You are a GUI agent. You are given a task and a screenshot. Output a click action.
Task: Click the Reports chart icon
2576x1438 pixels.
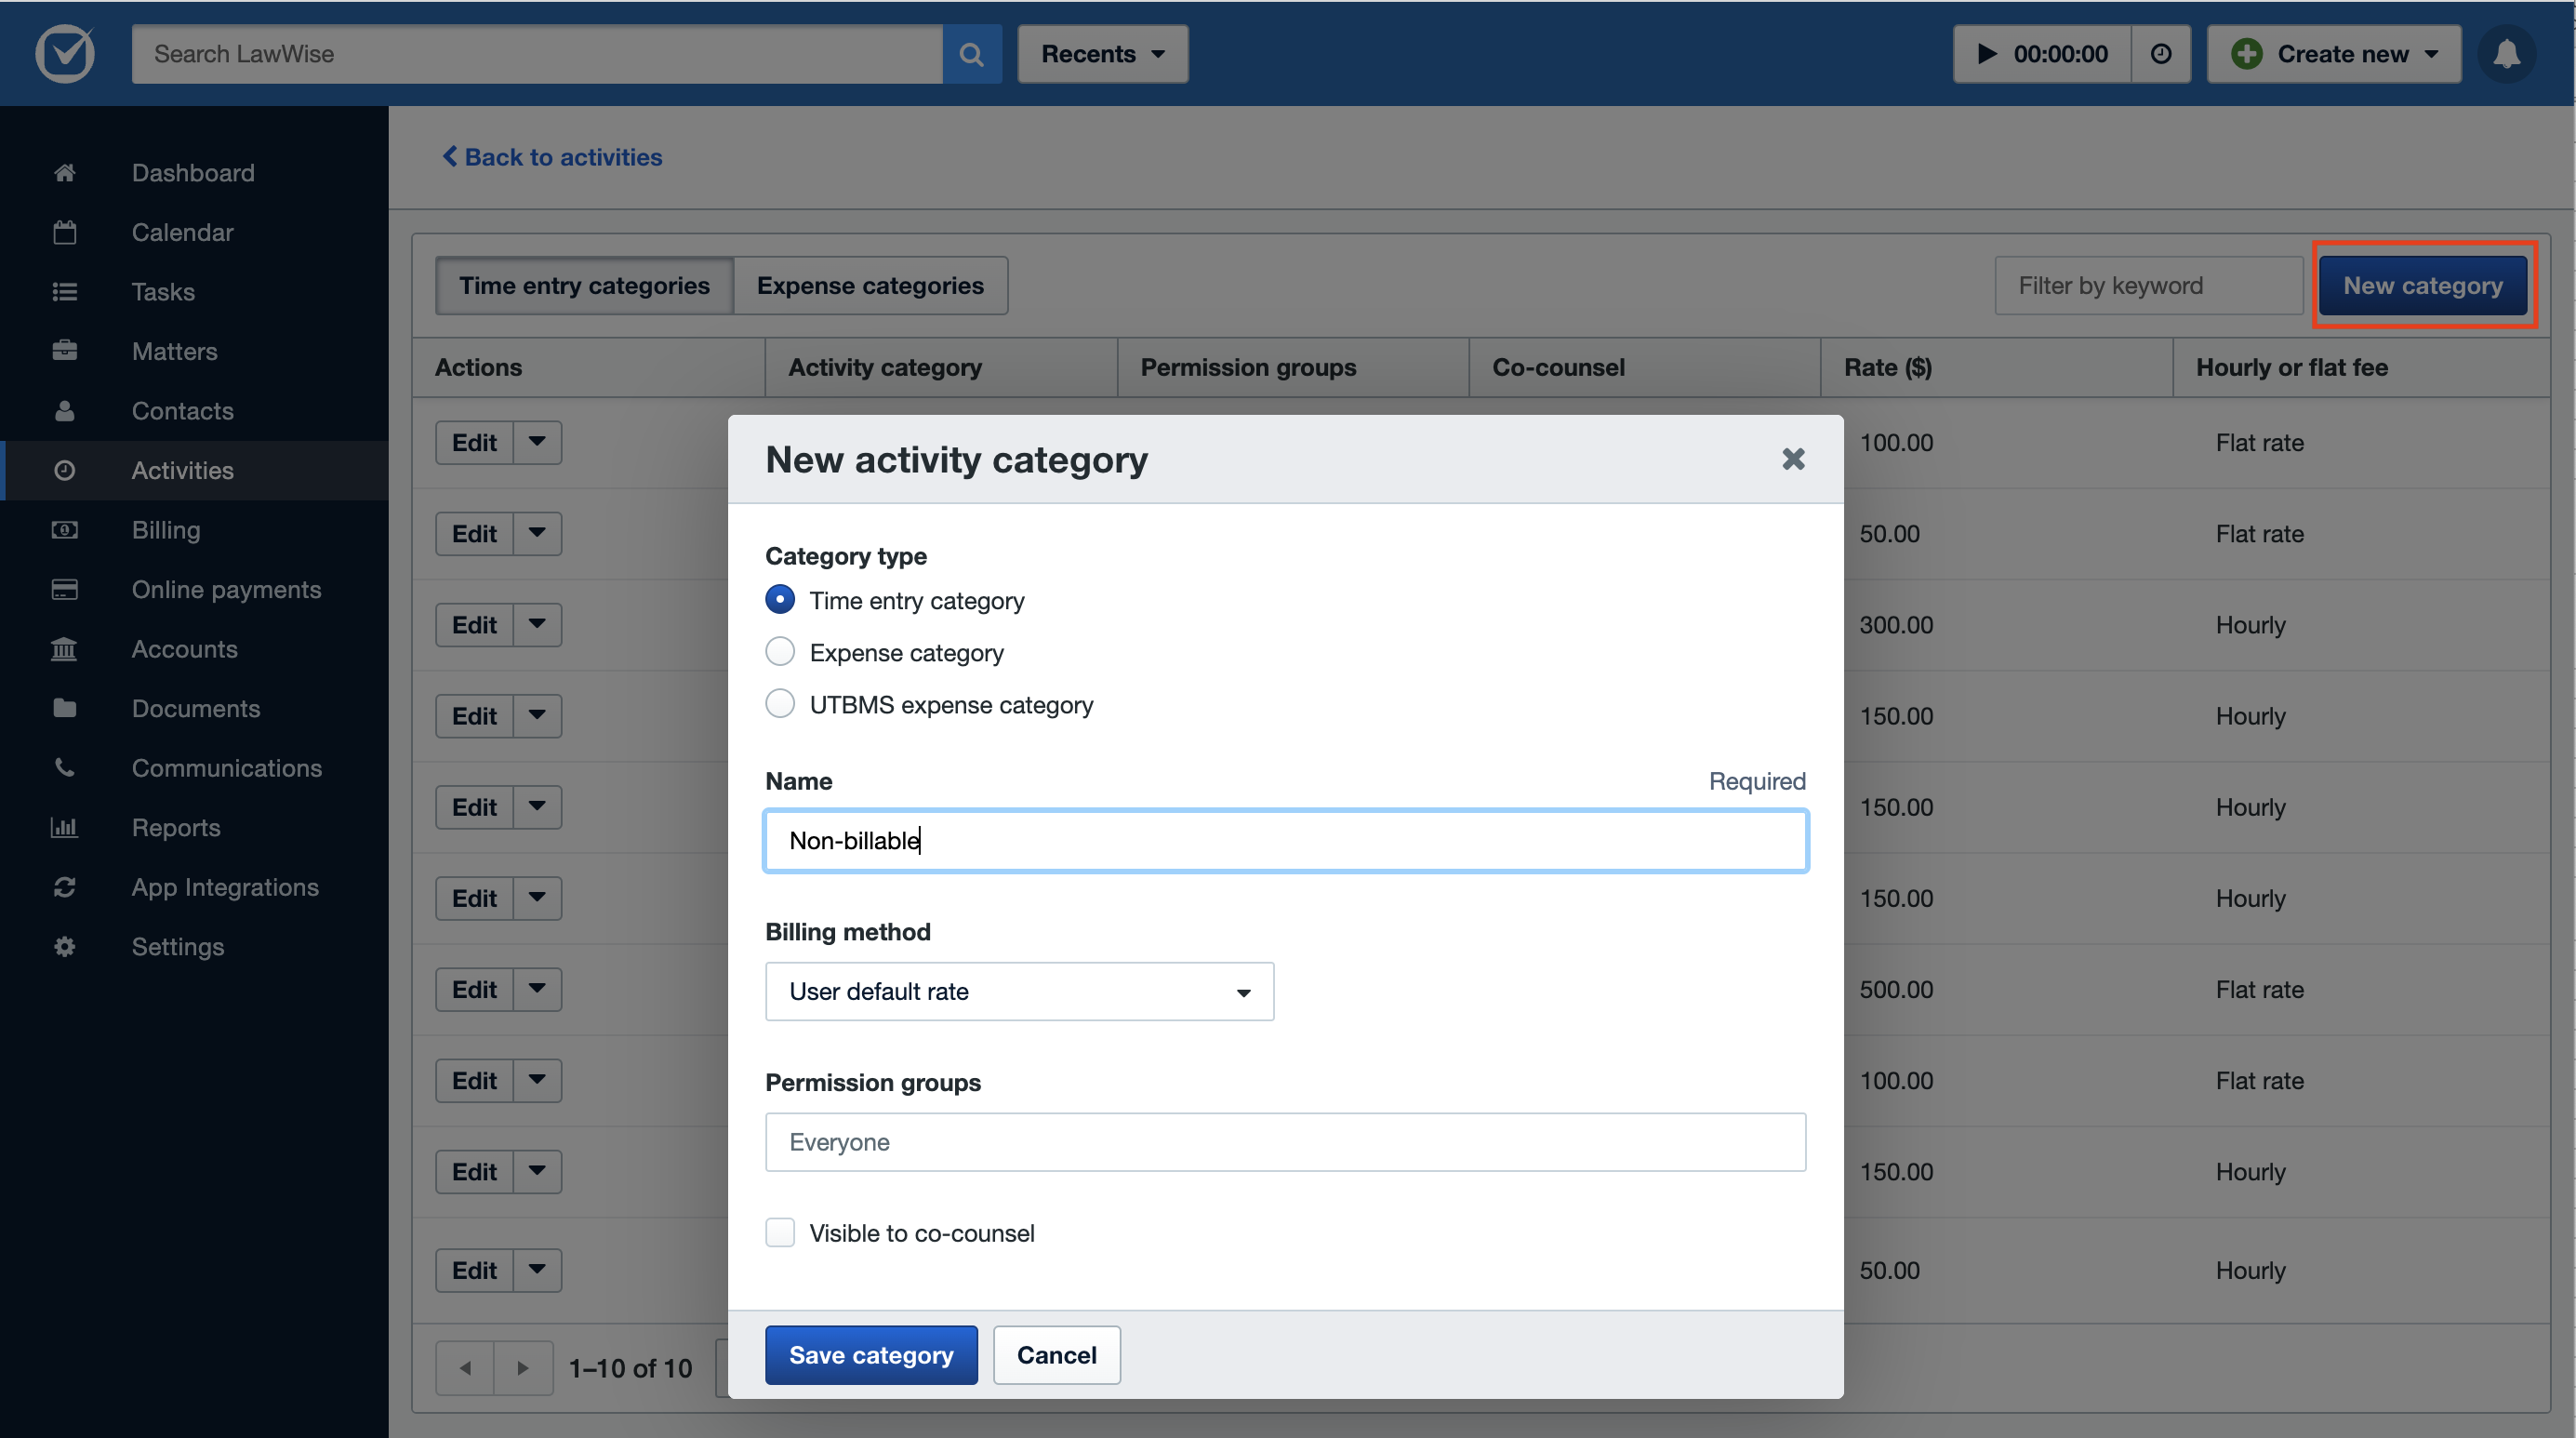coord(65,827)
